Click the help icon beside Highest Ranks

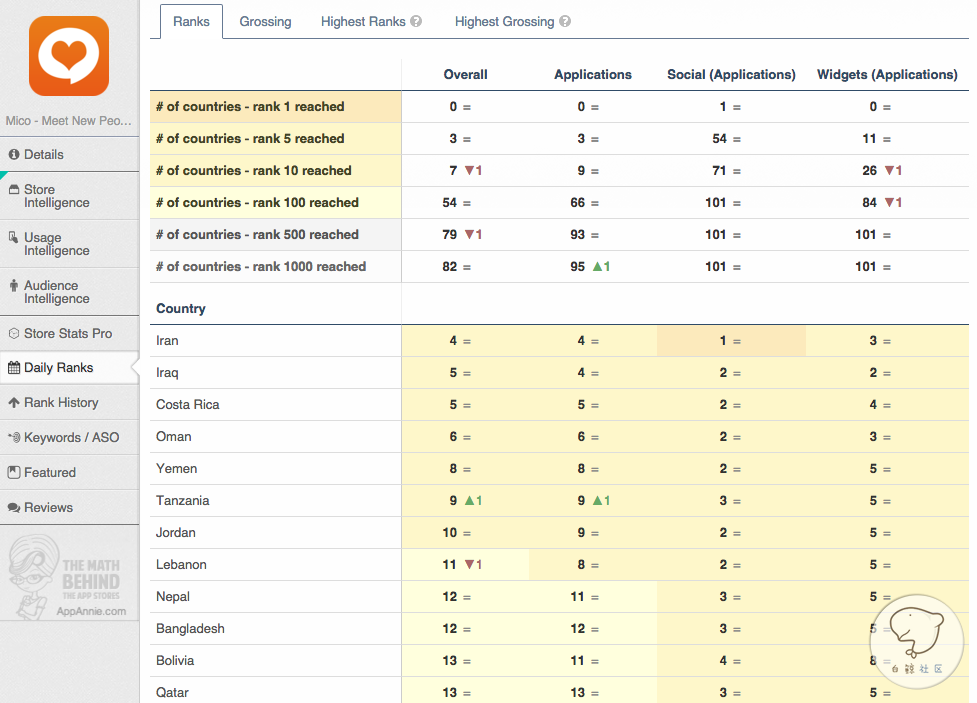click(x=416, y=21)
